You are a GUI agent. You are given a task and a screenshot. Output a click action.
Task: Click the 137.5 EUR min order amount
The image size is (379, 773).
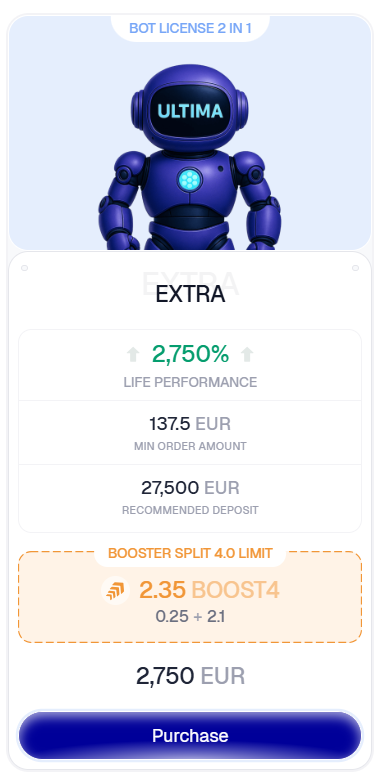(190, 423)
